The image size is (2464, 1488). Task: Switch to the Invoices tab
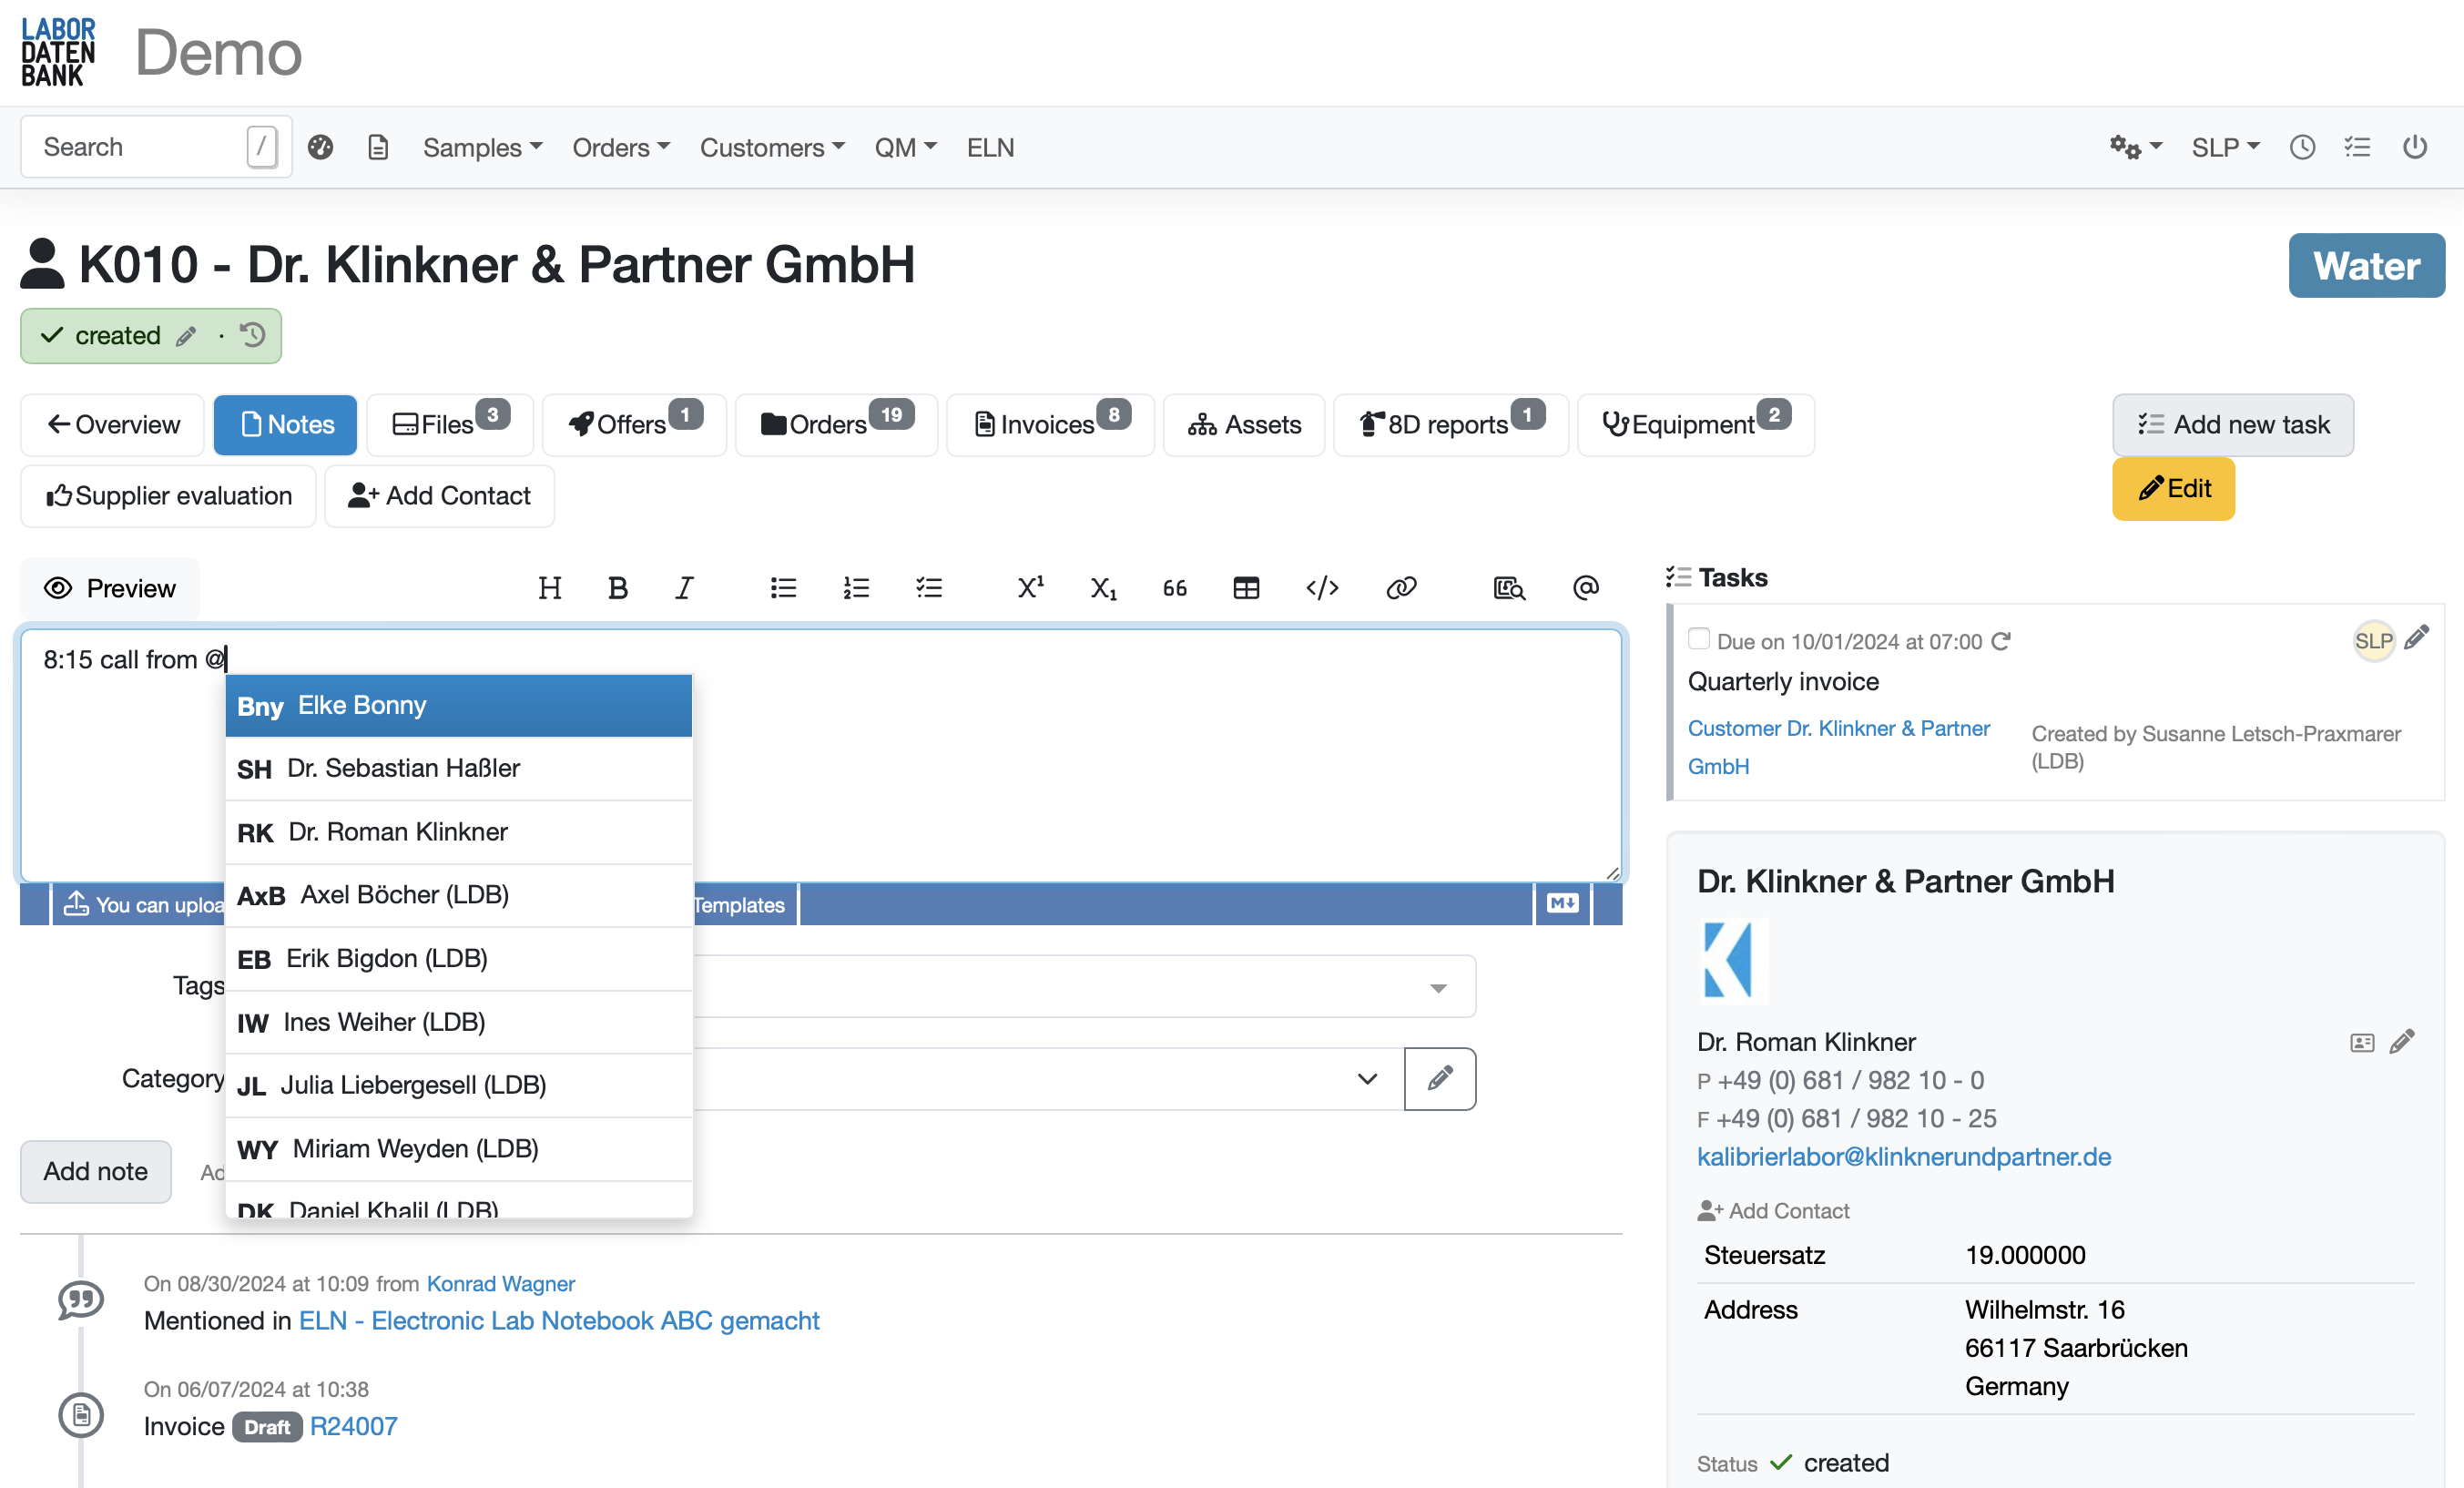pos(1049,424)
